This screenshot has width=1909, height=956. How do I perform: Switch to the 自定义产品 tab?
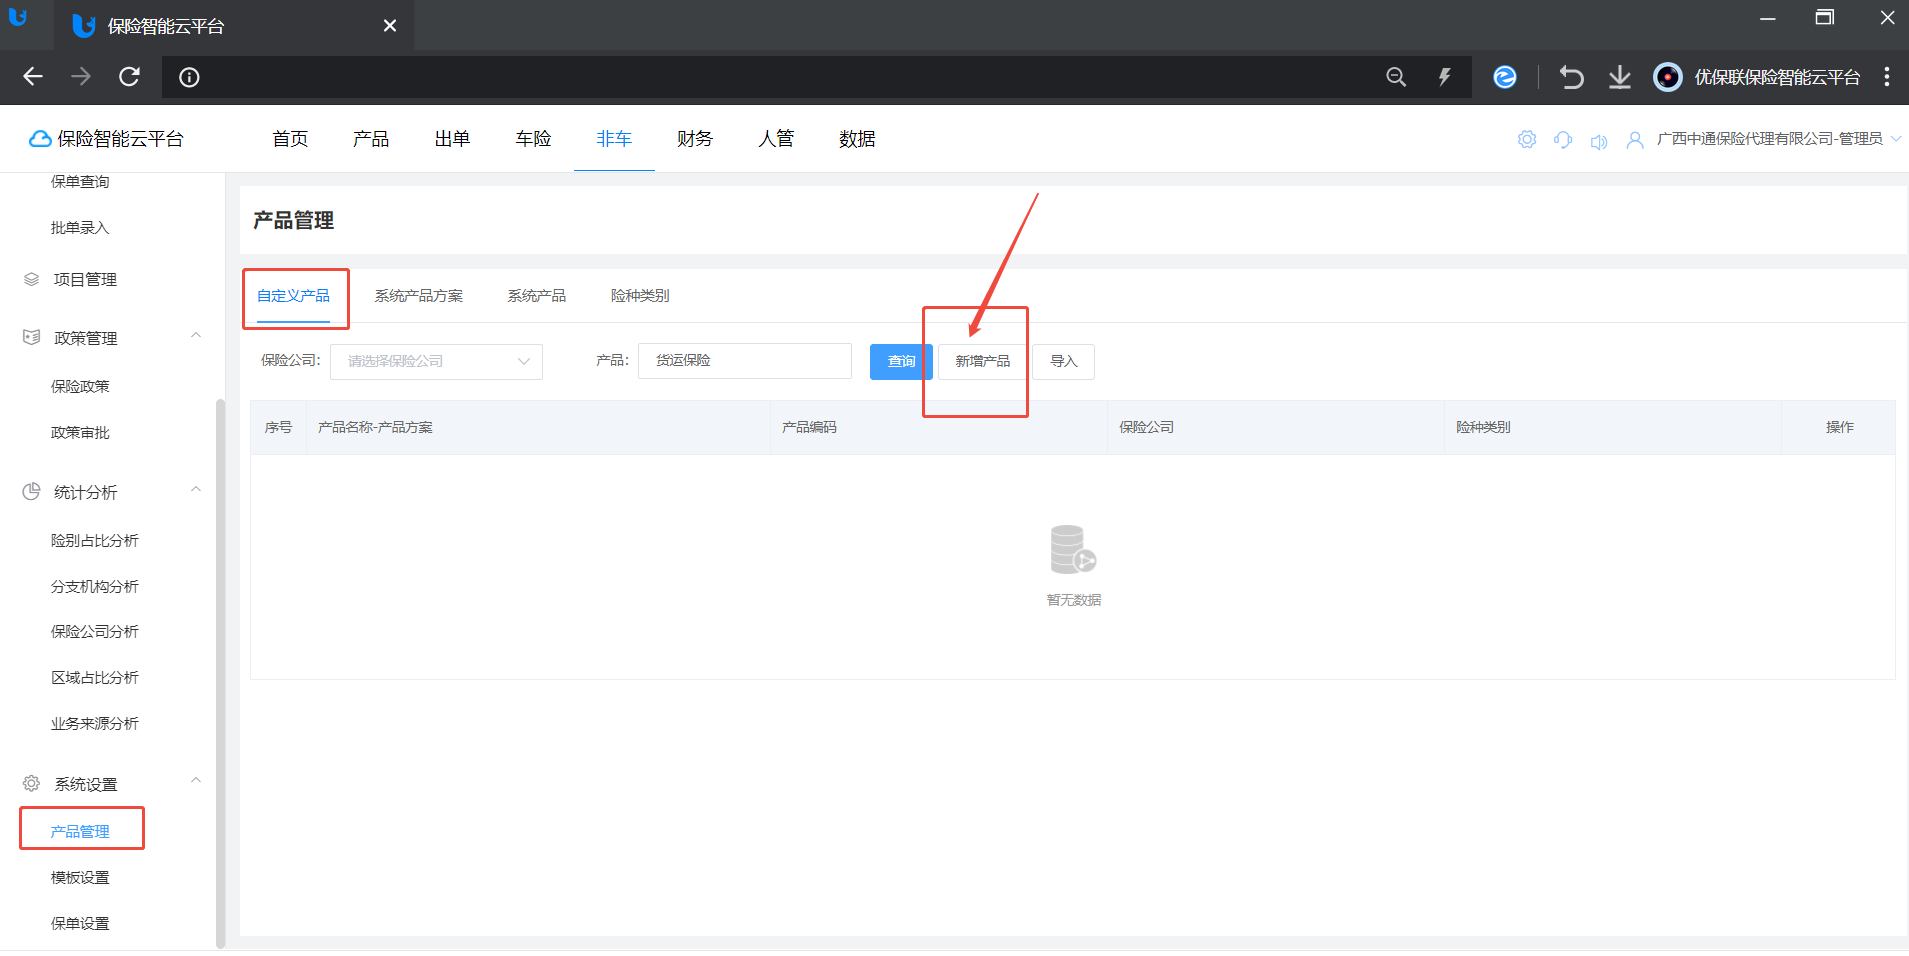click(x=293, y=296)
